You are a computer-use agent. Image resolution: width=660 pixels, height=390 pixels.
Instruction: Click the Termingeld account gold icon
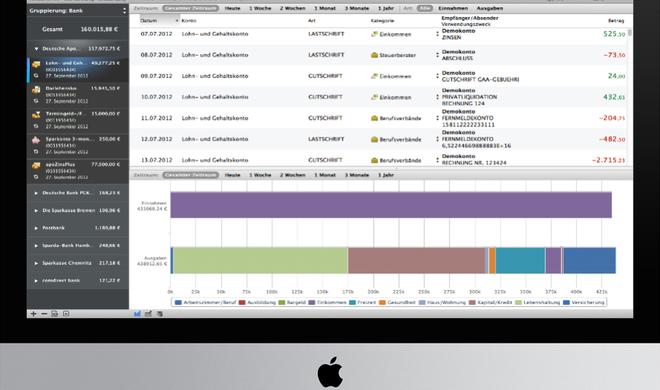pos(36,114)
